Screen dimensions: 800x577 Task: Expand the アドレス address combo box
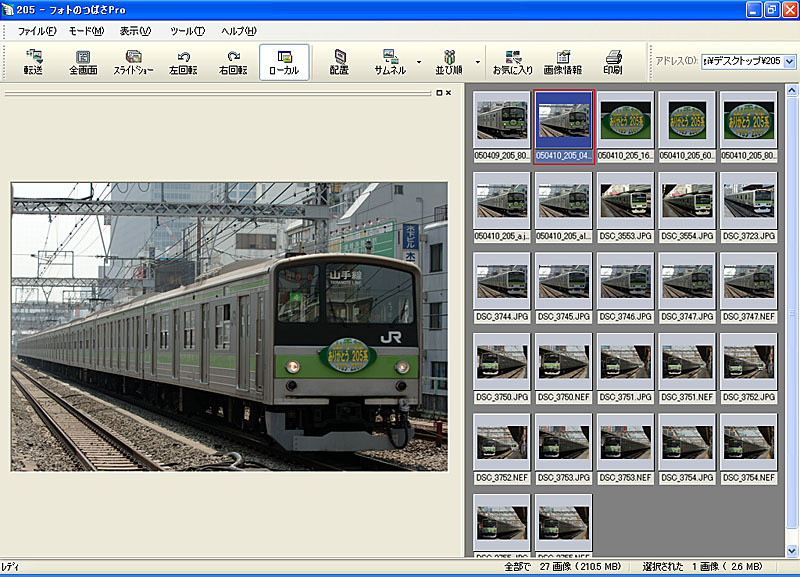tap(789, 62)
